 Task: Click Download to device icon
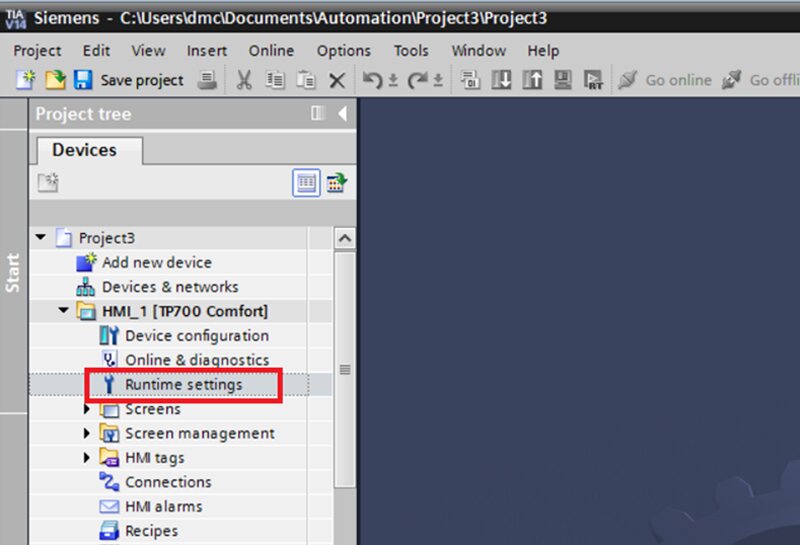501,80
